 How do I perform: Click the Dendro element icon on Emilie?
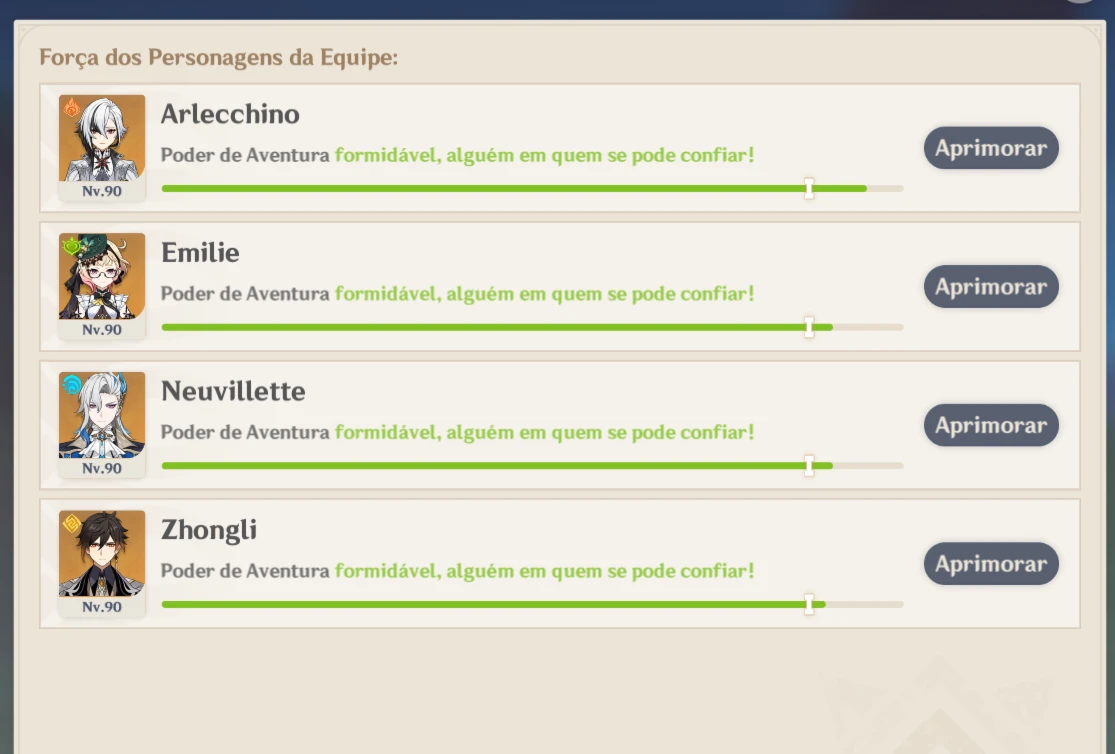click(x=71, y=246)
